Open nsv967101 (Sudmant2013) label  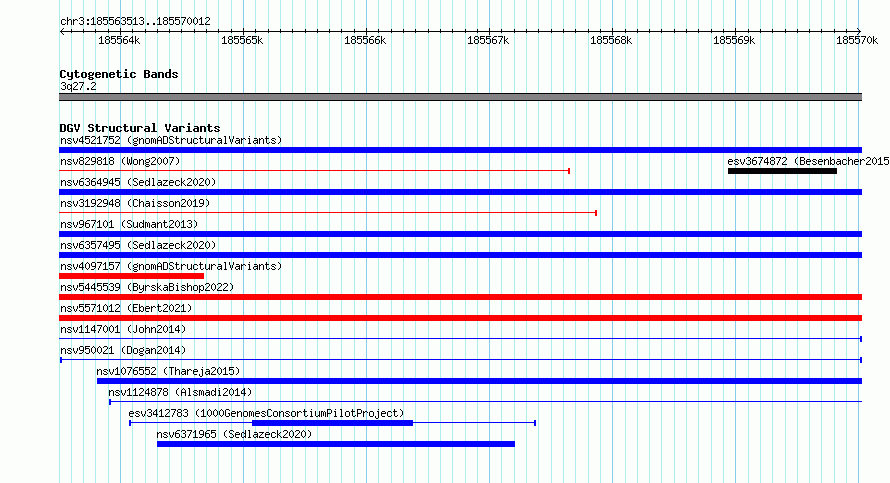[129, 224]
